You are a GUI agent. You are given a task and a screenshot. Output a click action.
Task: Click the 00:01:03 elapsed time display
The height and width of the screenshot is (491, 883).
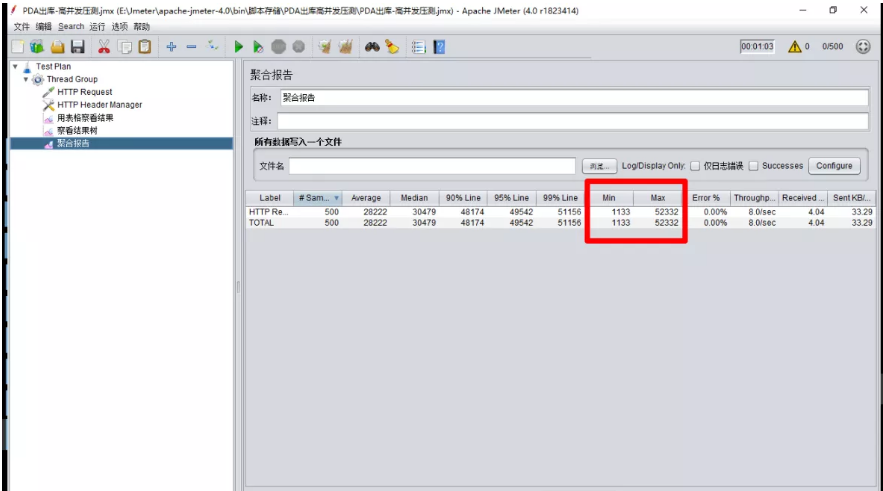point(757,46)
